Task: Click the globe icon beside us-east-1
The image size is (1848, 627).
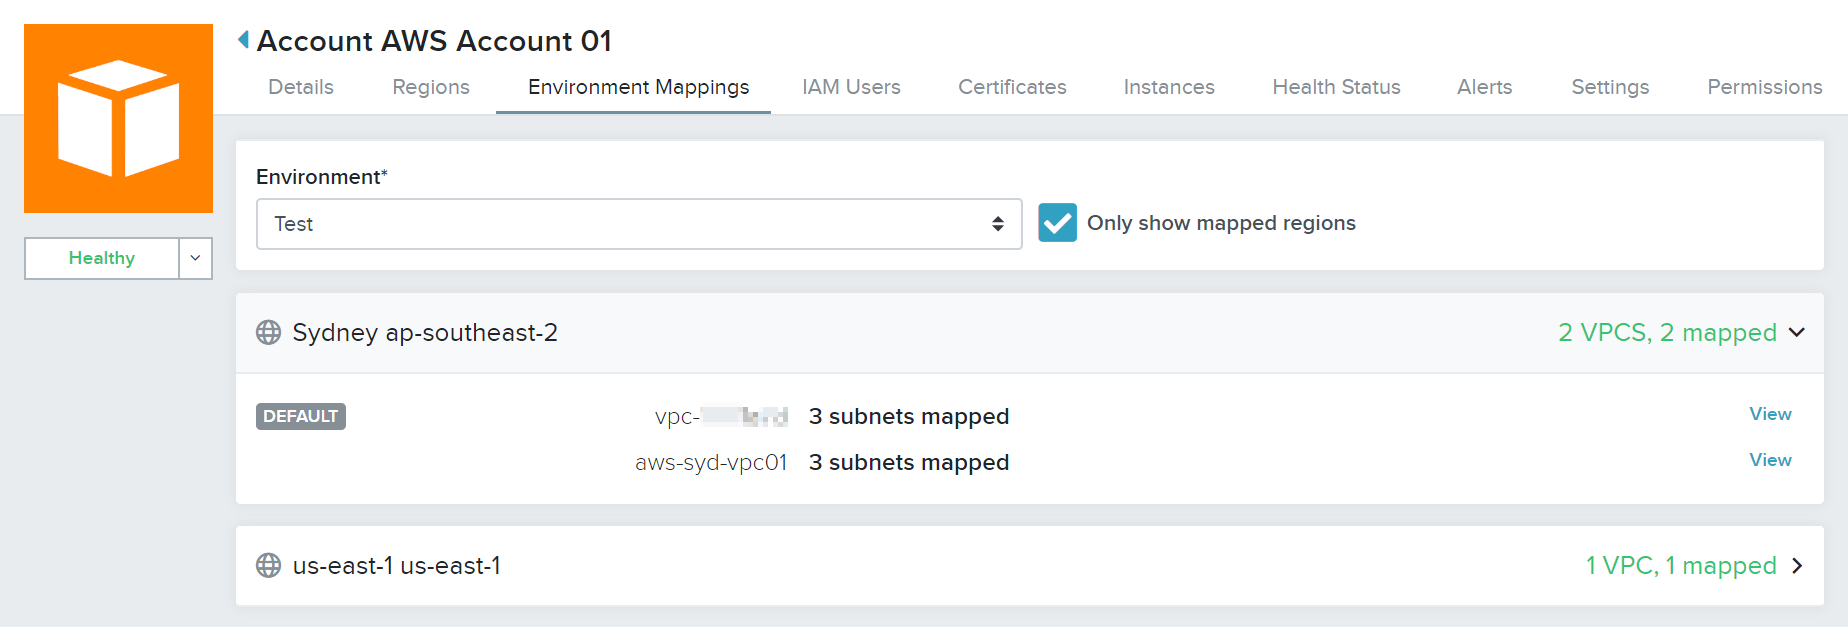Action: tap(269, 565)
